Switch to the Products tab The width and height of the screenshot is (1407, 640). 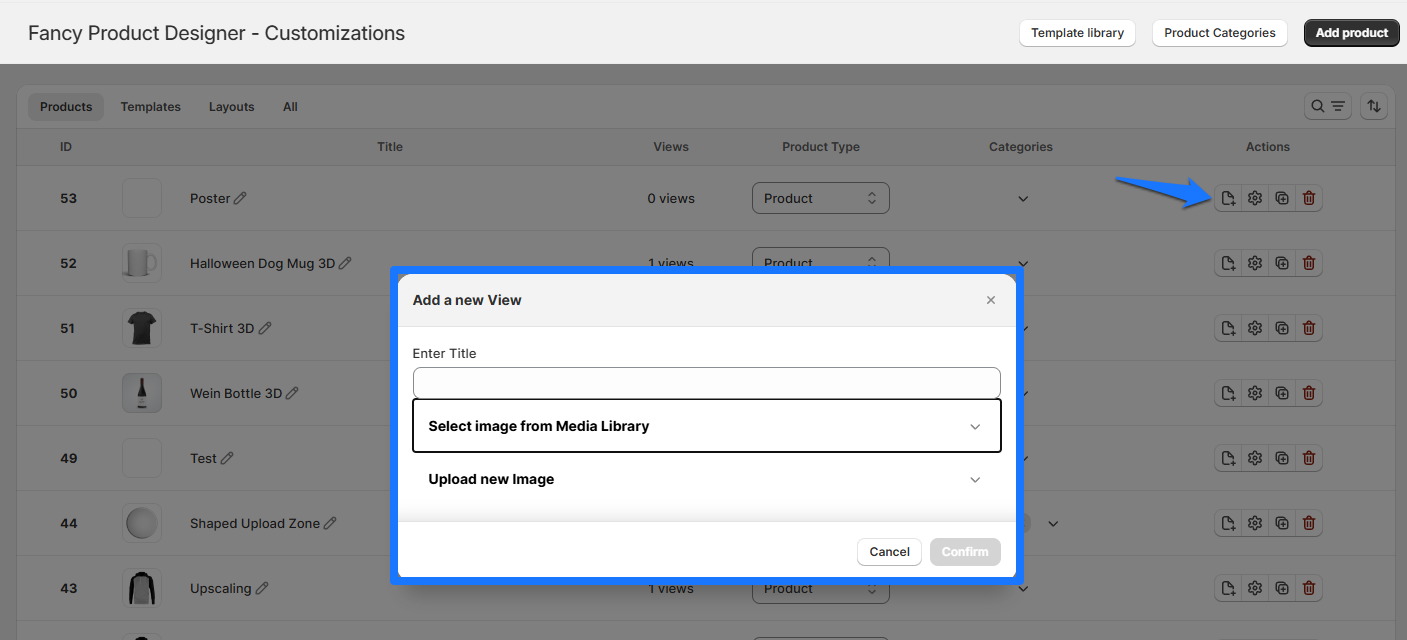point(66,107)
